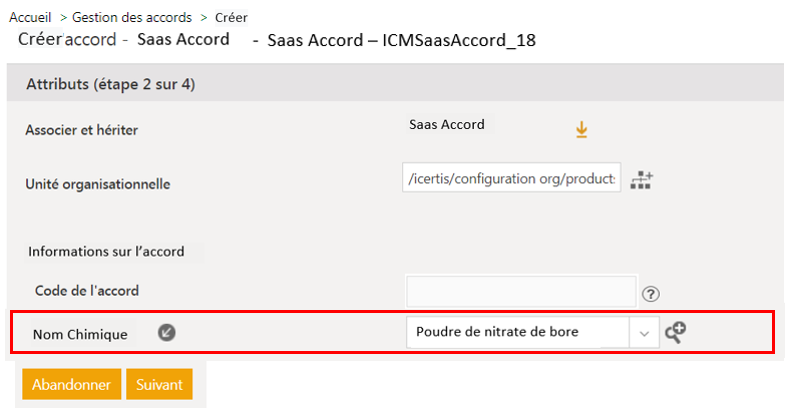The height and width of the screenshot is (408, 789).
Task: Focus the Code de l'accord field
Action: (x=521, y=291)
